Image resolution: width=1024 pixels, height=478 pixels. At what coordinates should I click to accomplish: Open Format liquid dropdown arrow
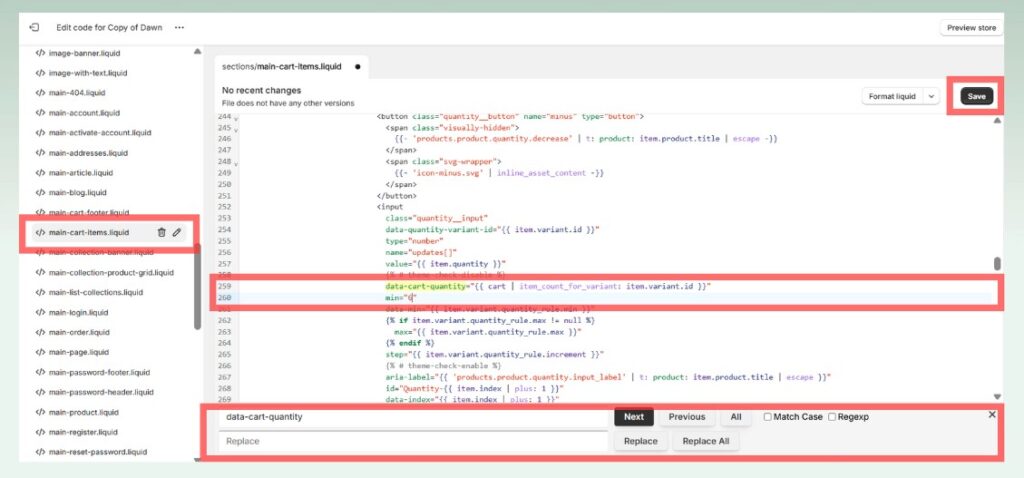point(931,97)
